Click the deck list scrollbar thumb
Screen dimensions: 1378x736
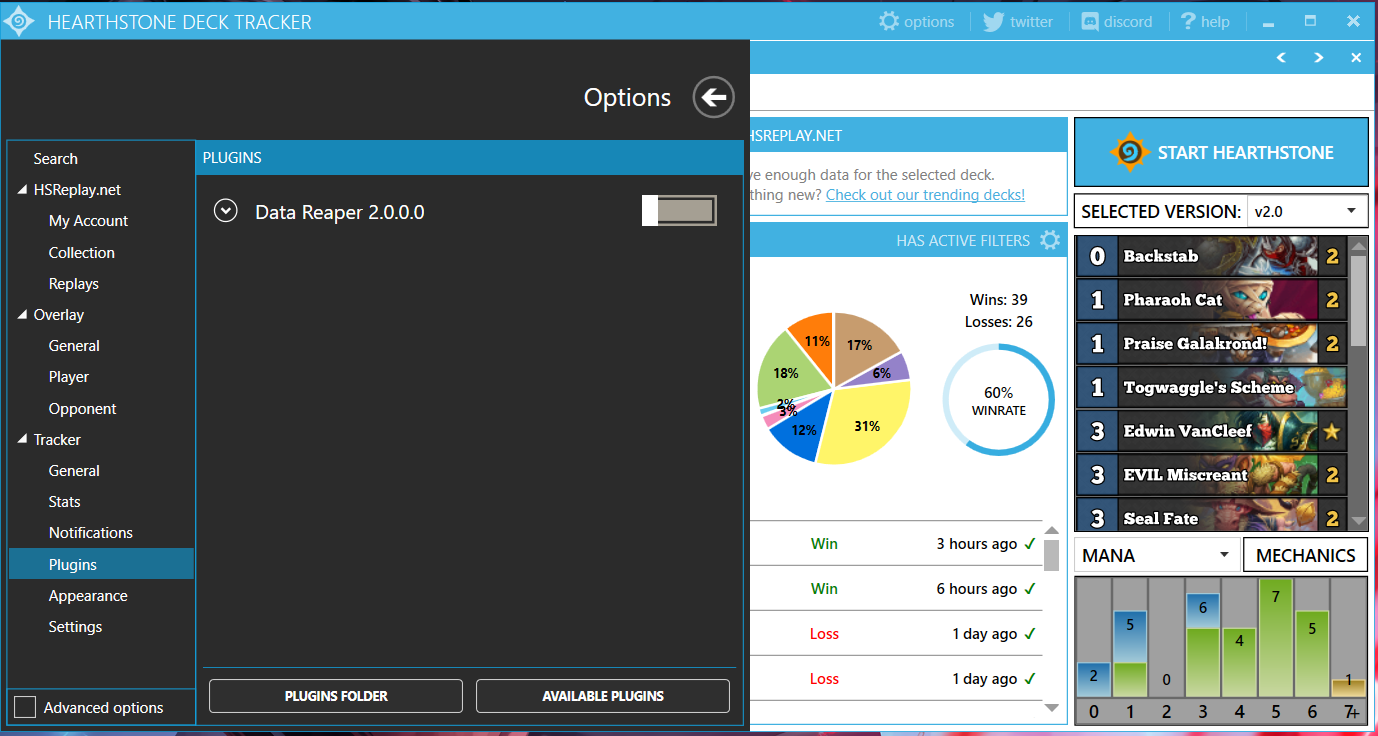coord(1358,300)
